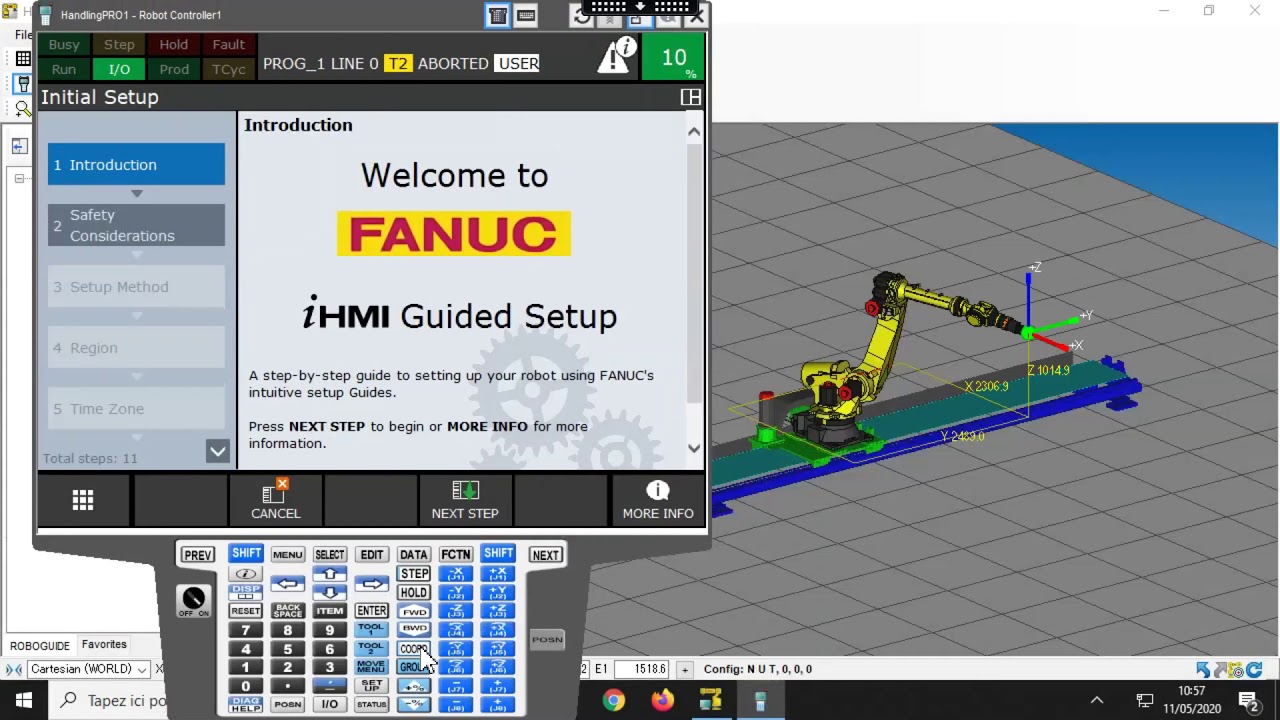Select step 2 Safety Considerations
The width and height of the screenshot is (1280, 720).
point(136,225)
